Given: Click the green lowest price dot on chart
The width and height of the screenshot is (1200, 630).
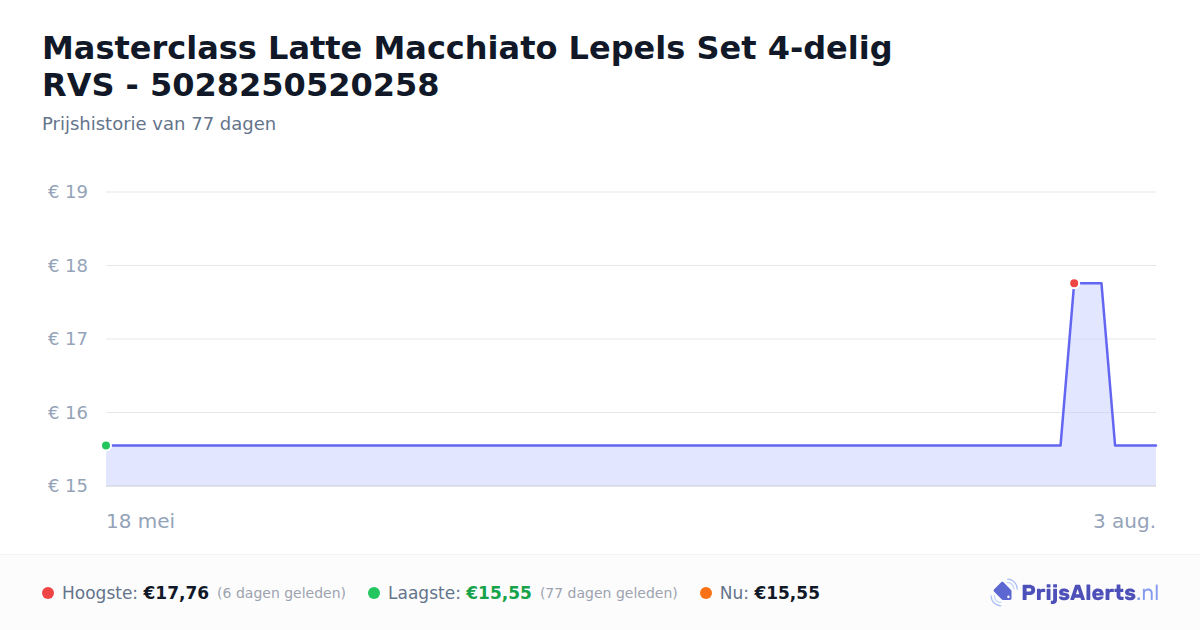Looking at the screenshot, I should (106, 445).
